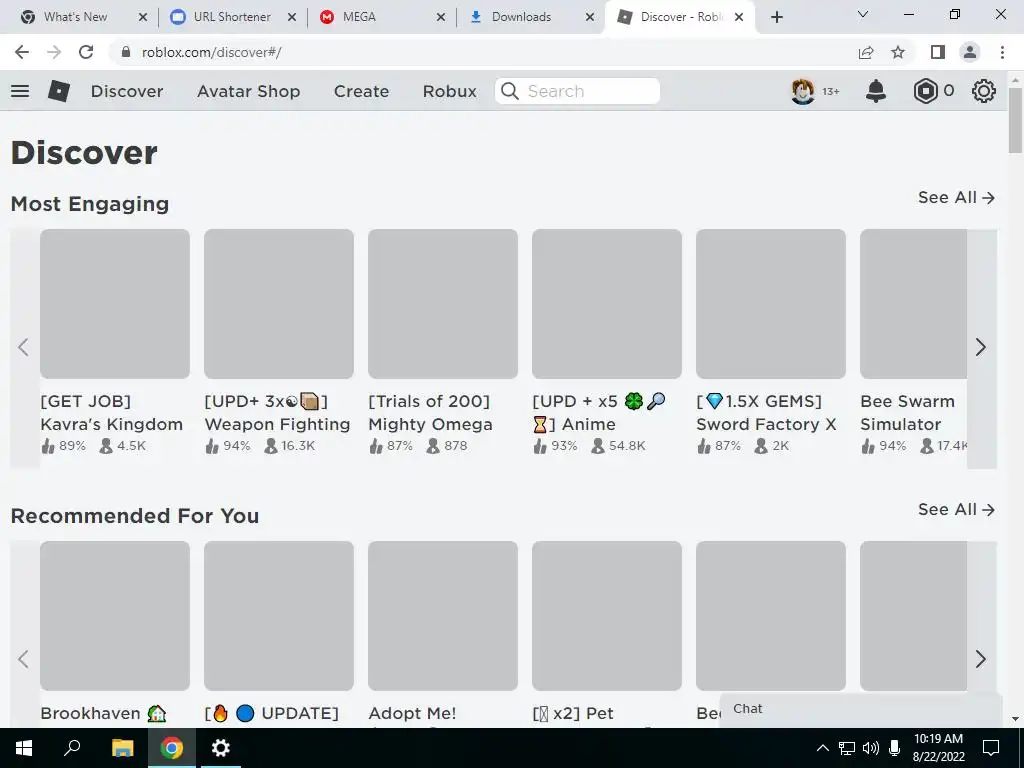The height and width of the screenshot is (768, 1024).
Task: Click the Roblox search field
Action: click(577, 91)
